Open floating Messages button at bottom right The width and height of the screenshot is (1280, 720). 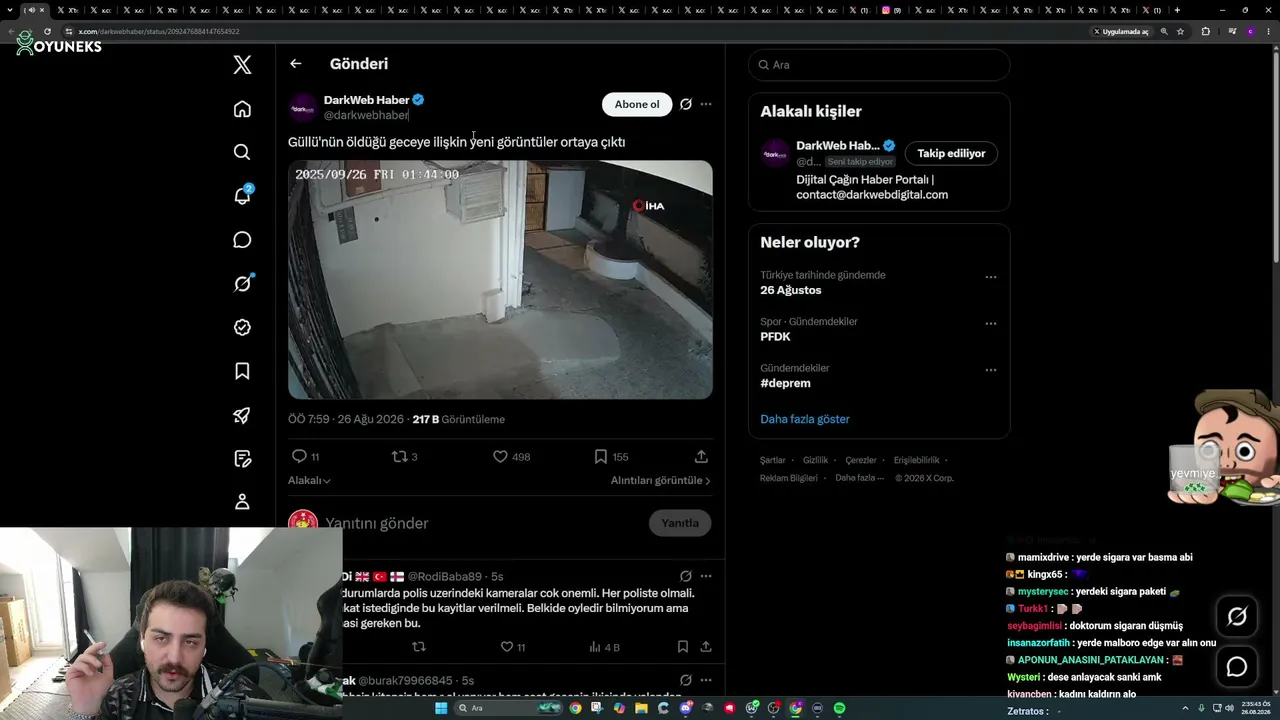point(1237,667)
